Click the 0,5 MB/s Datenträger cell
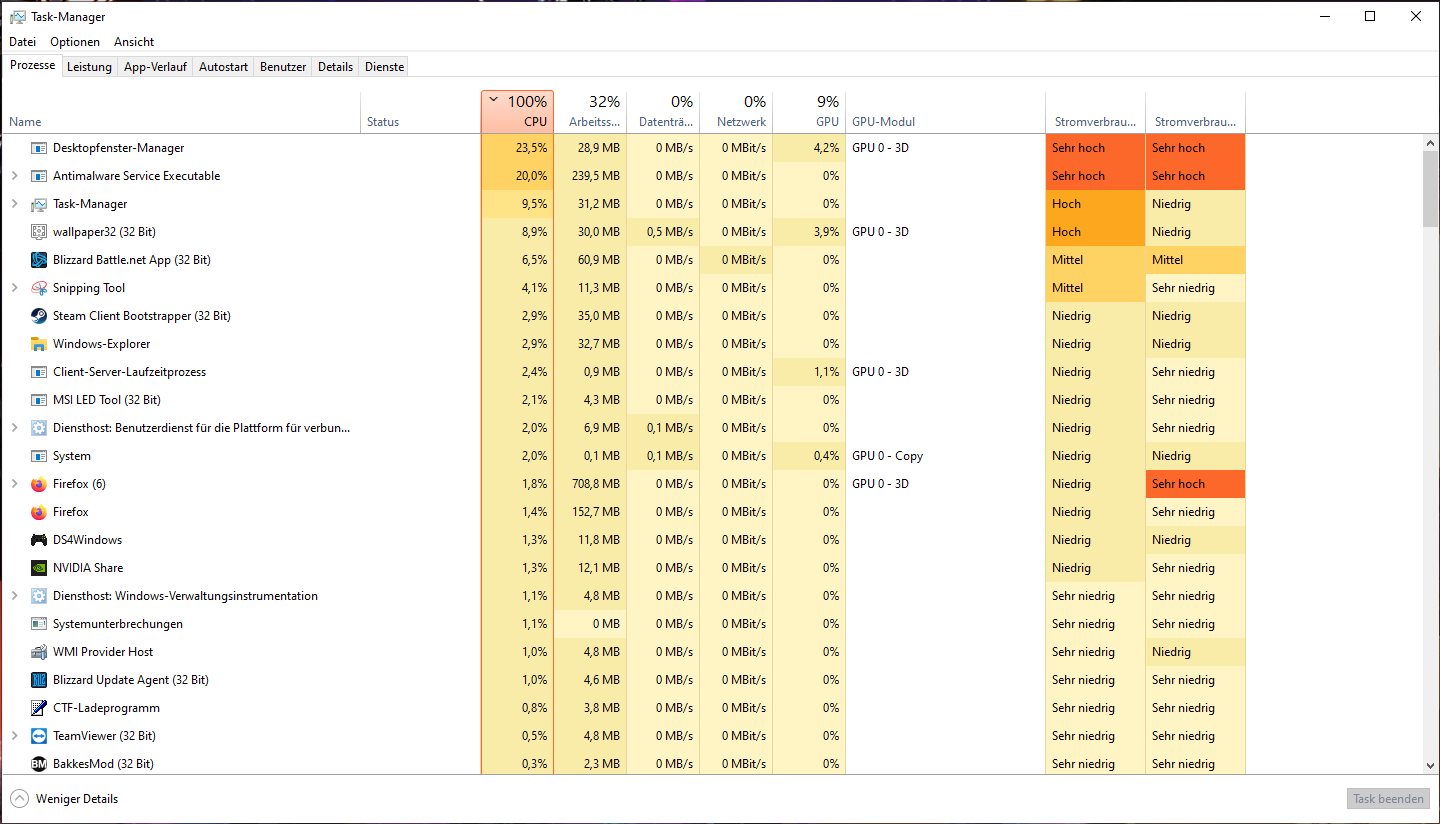The width and height of the screenshot is (1440, 824). pyautogui.click(x=663, y=232)
